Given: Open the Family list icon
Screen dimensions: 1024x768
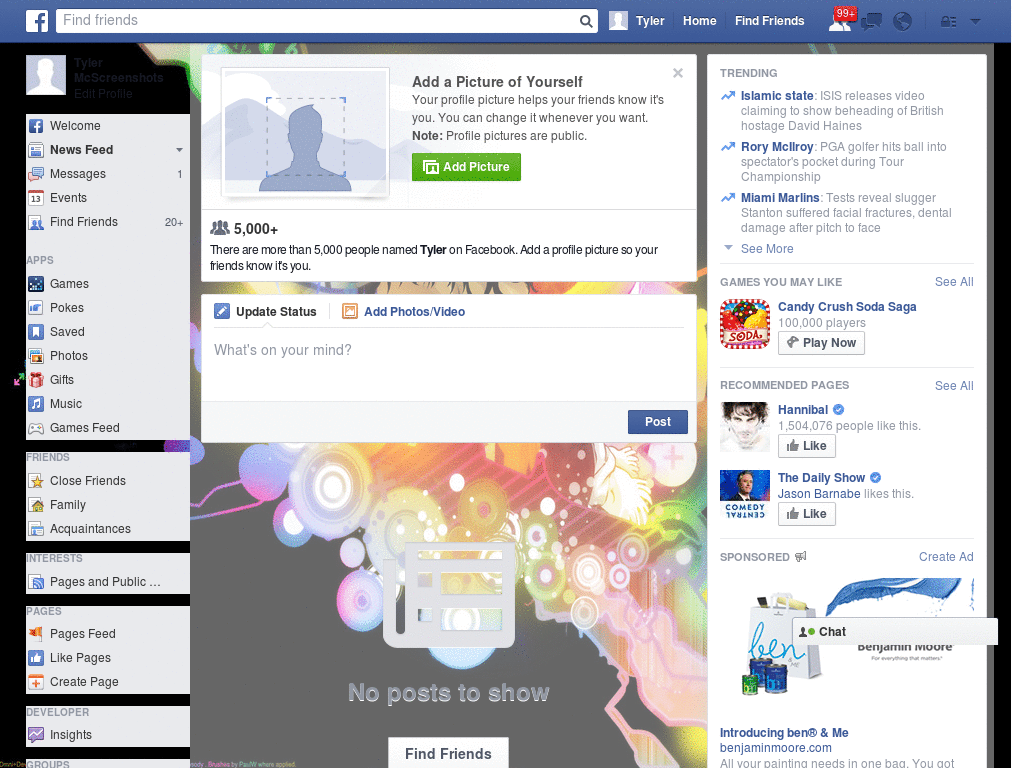Looking at the screenshot, I should [x=36, y=505].
